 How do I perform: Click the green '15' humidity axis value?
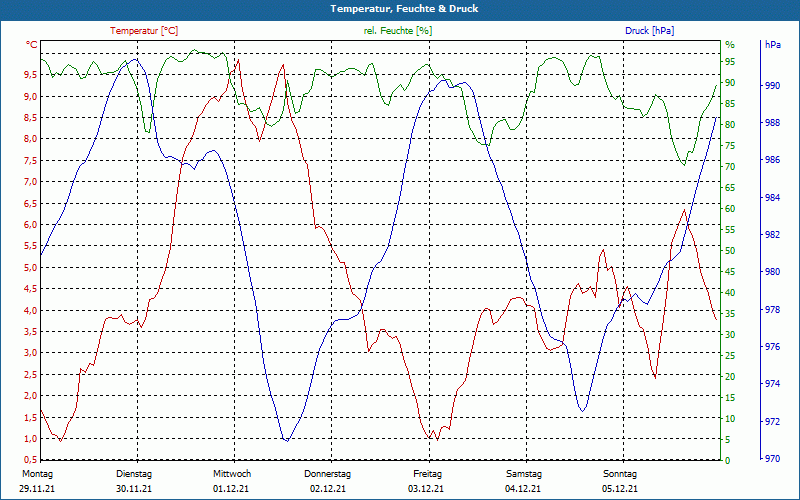[730, 398]
